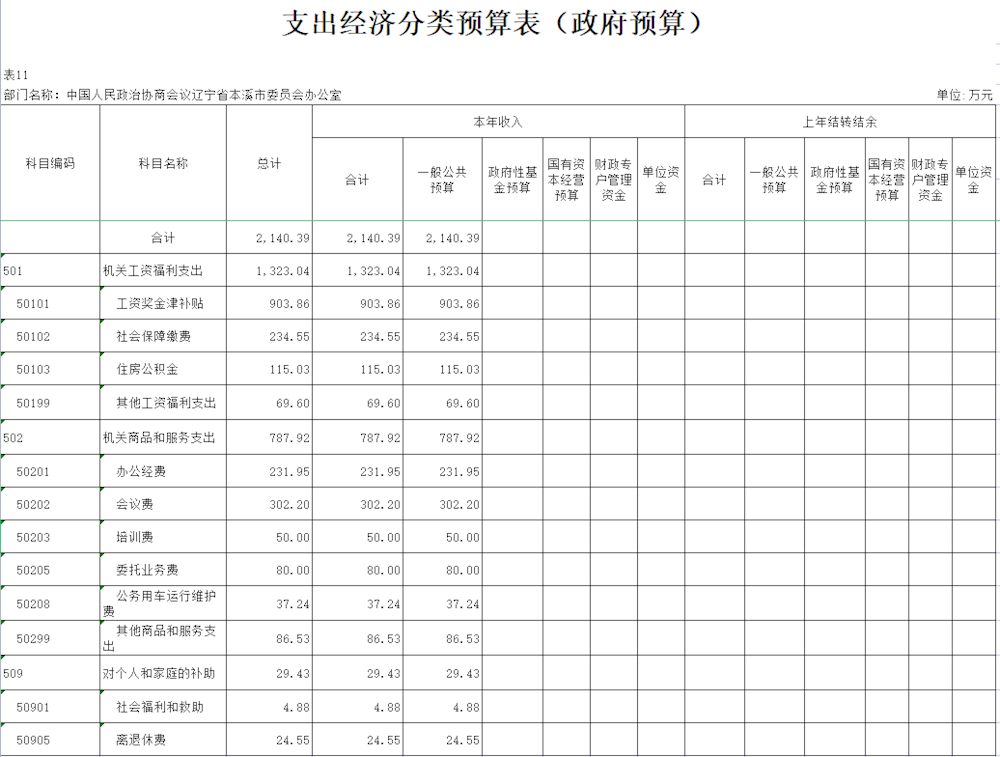Viewport: 1000px width, 757px height.
Task: Select the code cell 50199
Action: click(x=50, y=403)
